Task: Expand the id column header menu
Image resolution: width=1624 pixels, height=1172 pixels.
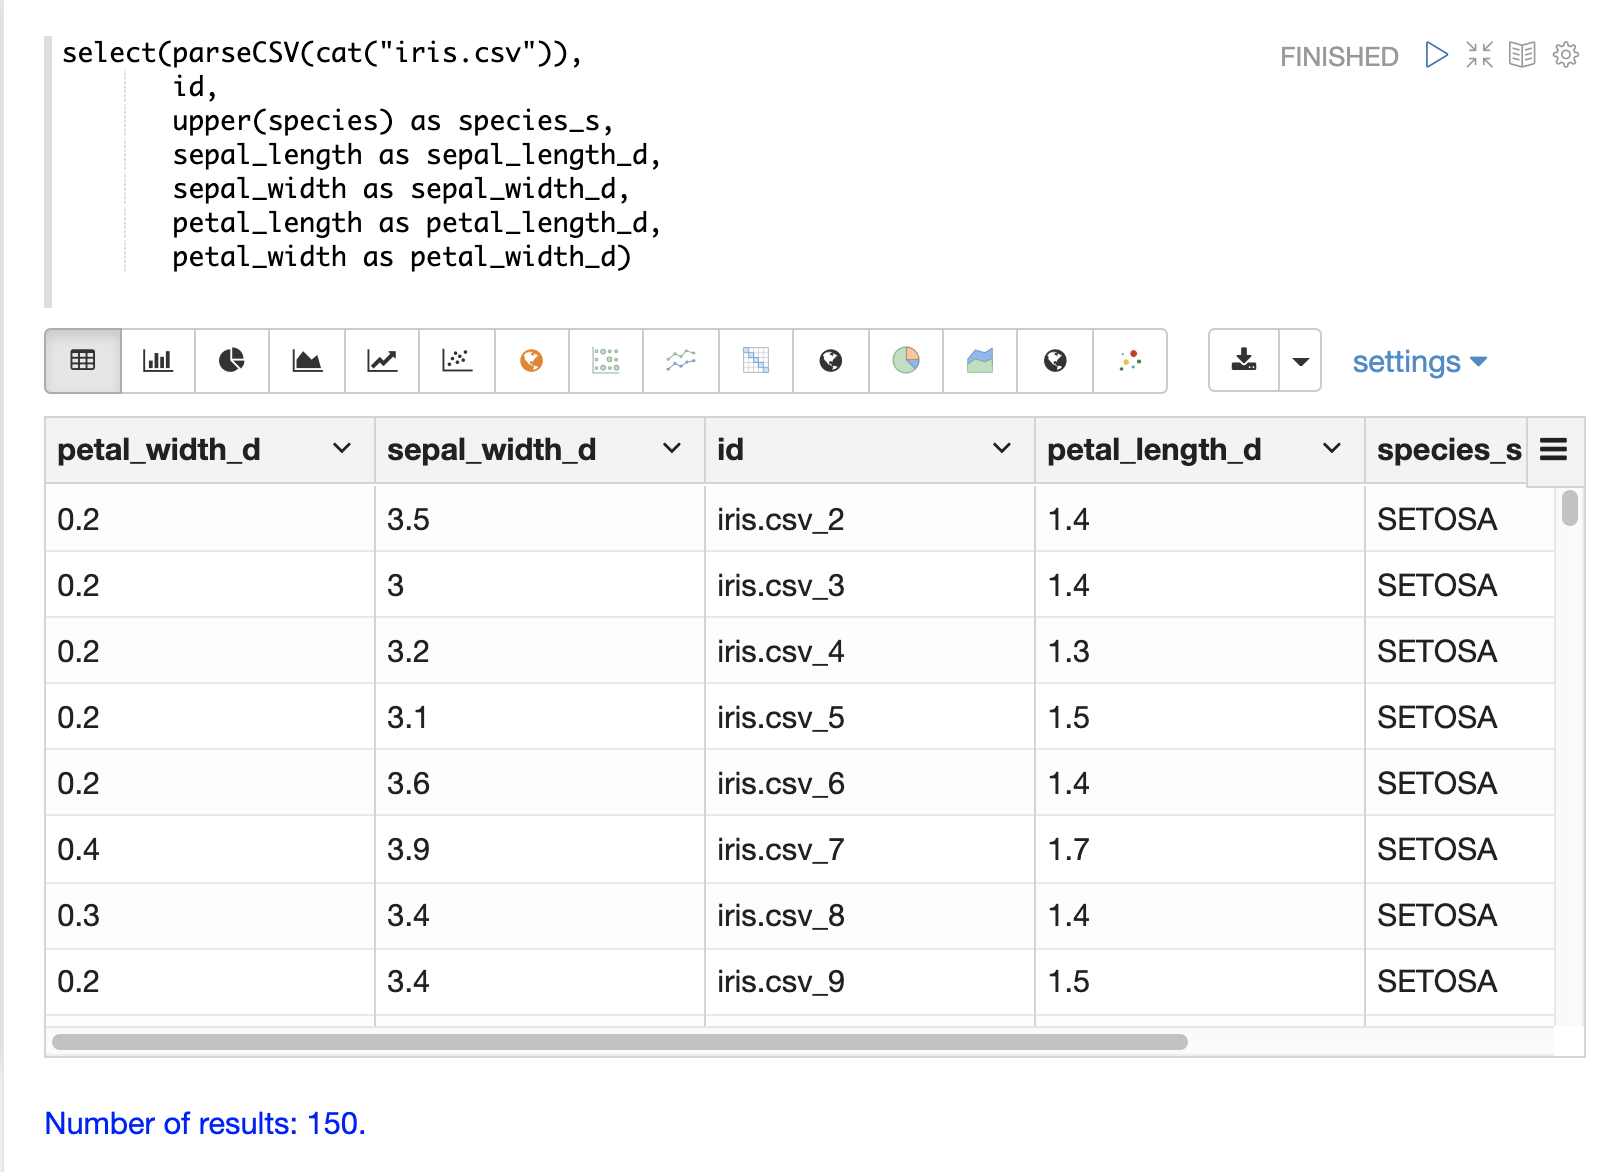Action: point(1002,449)
